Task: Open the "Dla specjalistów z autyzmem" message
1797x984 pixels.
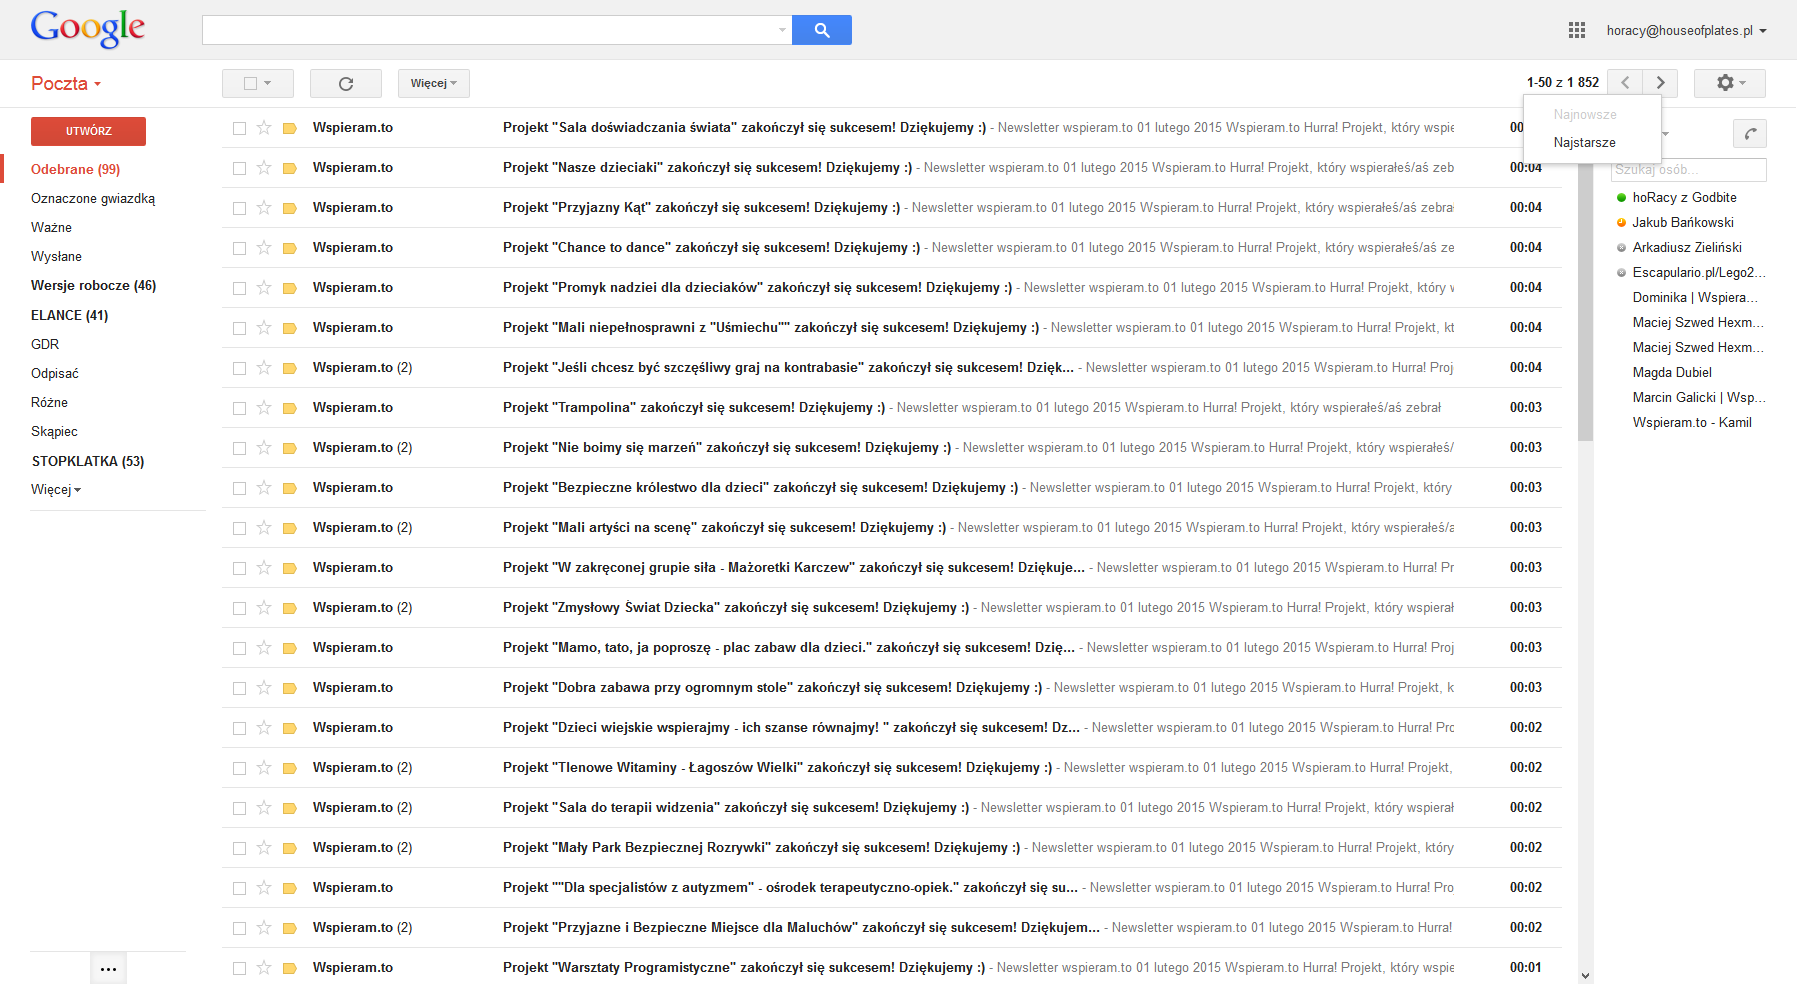Action: click(892, 887)
